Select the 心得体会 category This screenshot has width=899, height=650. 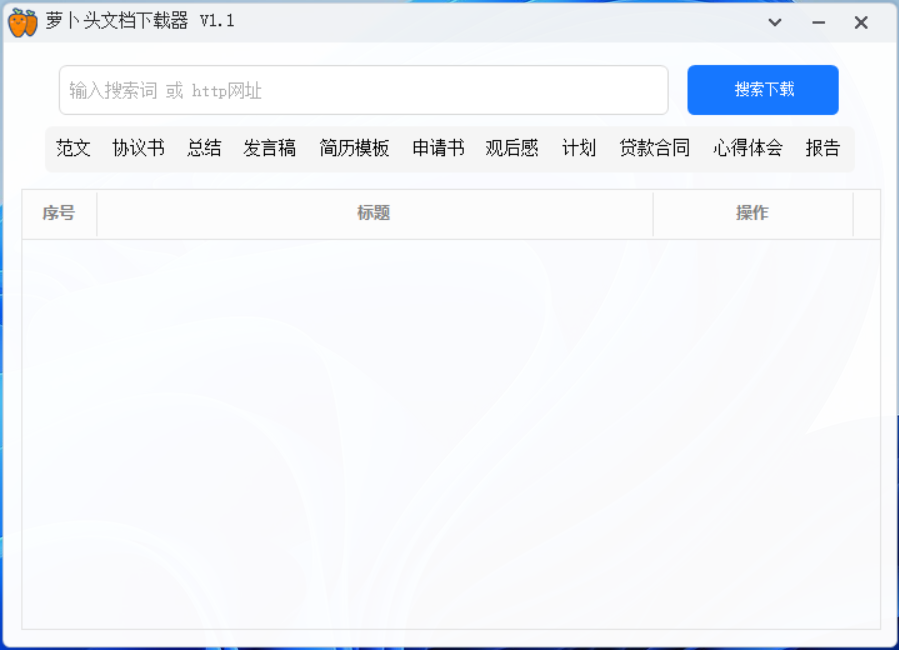(x=747, y=147)
